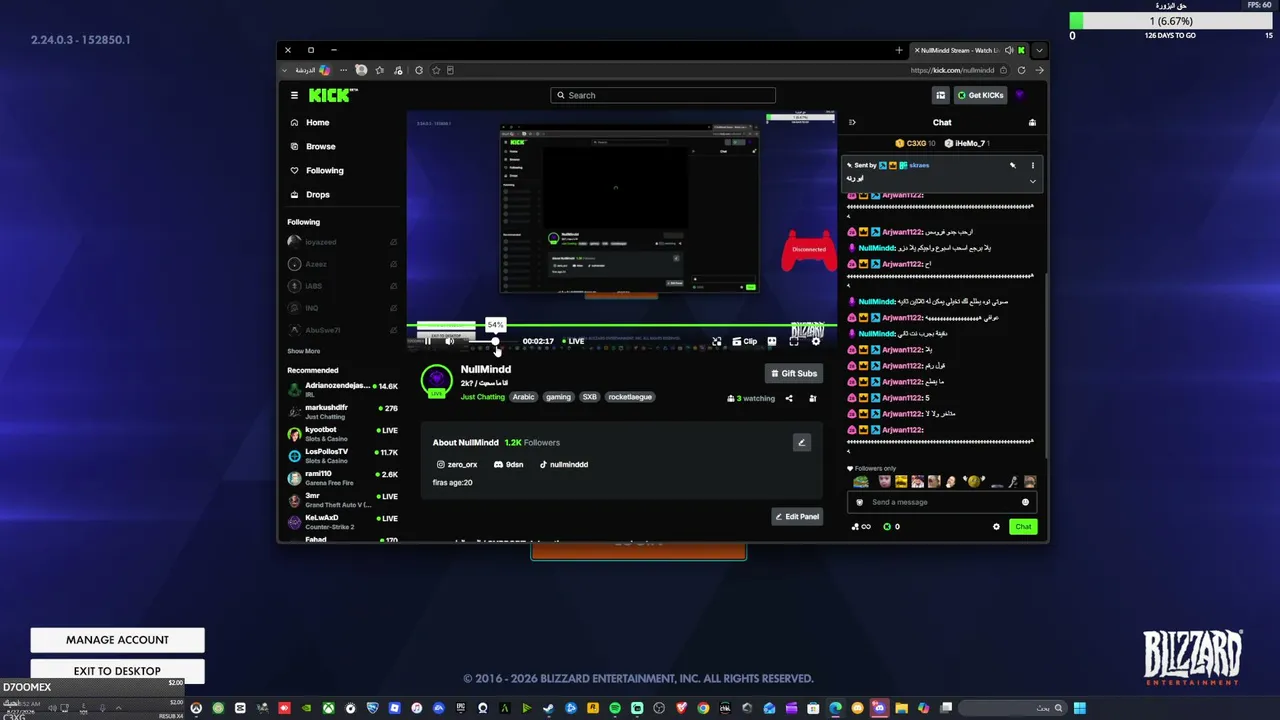This screenshot has width=1280, height=720.
Task: Open video player settings gear
Action: pos(816,341)
